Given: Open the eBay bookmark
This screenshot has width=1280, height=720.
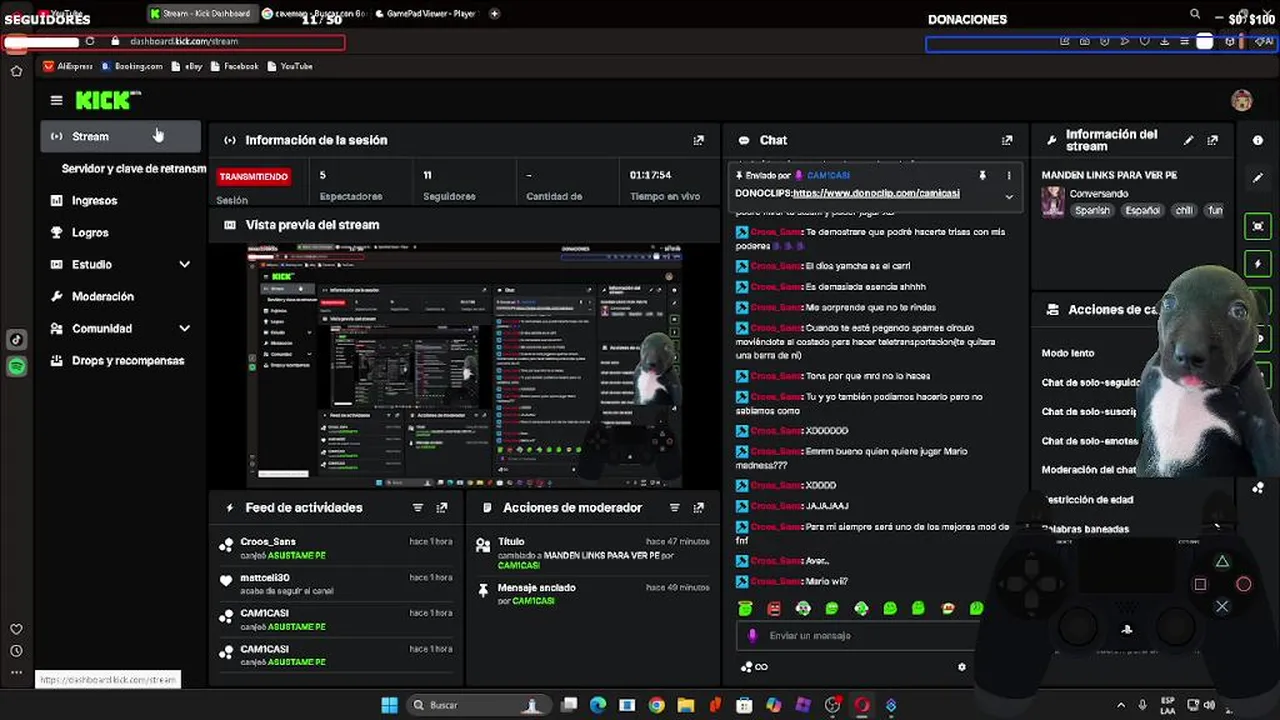Looking at the screenshot, I should pos(187,66).
